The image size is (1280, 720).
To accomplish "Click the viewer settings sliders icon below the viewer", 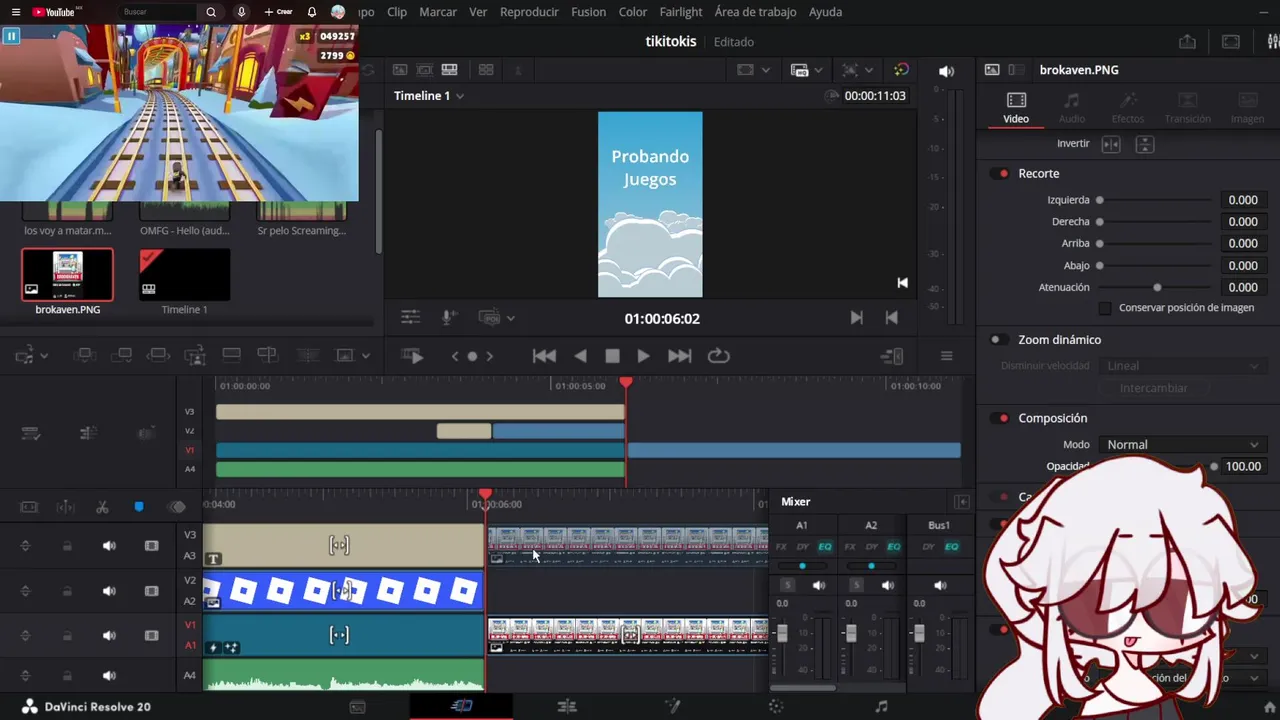I will [x=410, y=317].
